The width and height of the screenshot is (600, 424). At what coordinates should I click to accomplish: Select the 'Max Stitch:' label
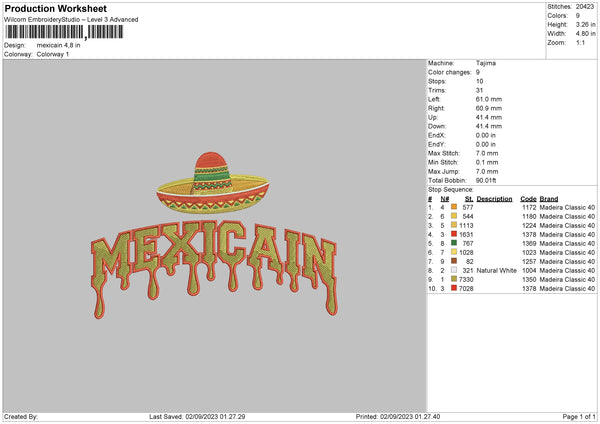point(444,153)
